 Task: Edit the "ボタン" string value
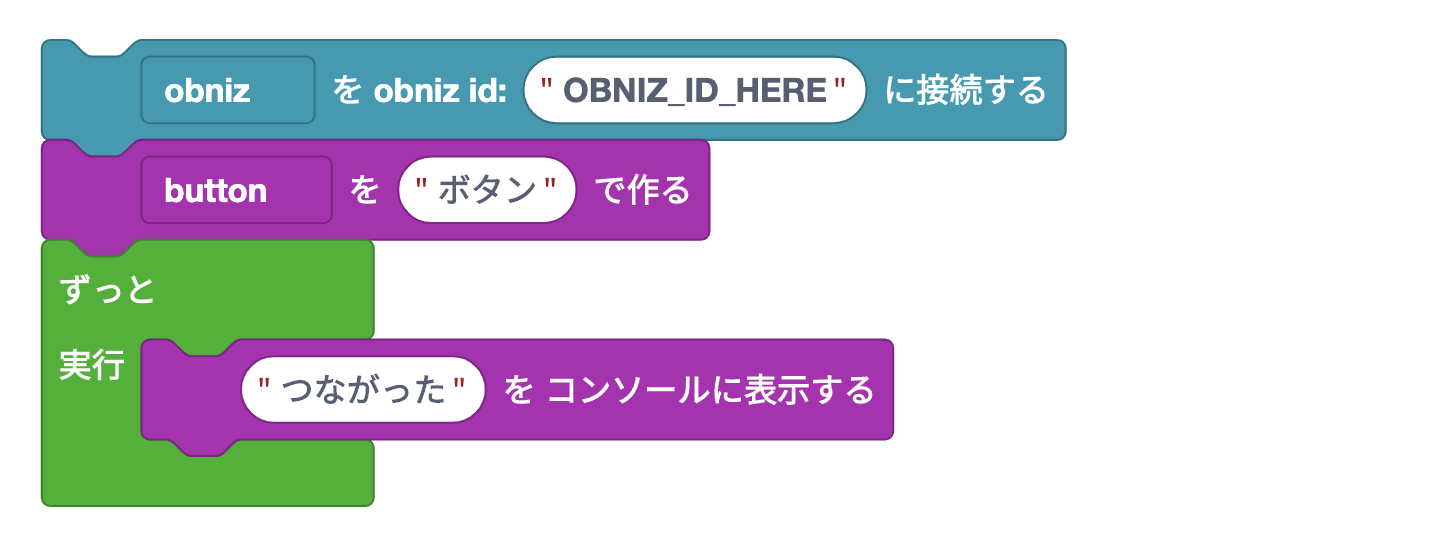coord(487,190)
